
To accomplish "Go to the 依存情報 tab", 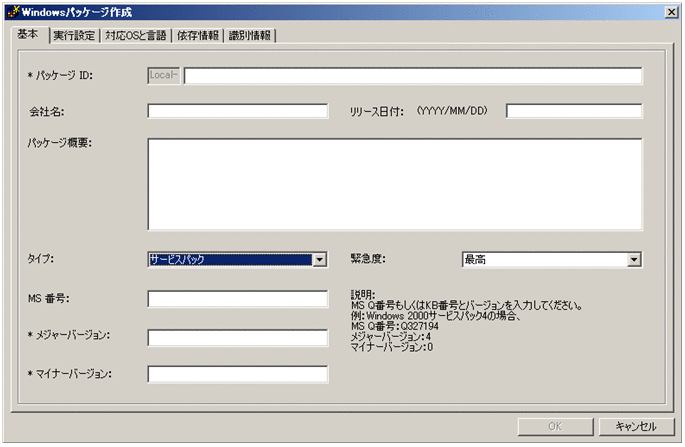I will [197, 36].
